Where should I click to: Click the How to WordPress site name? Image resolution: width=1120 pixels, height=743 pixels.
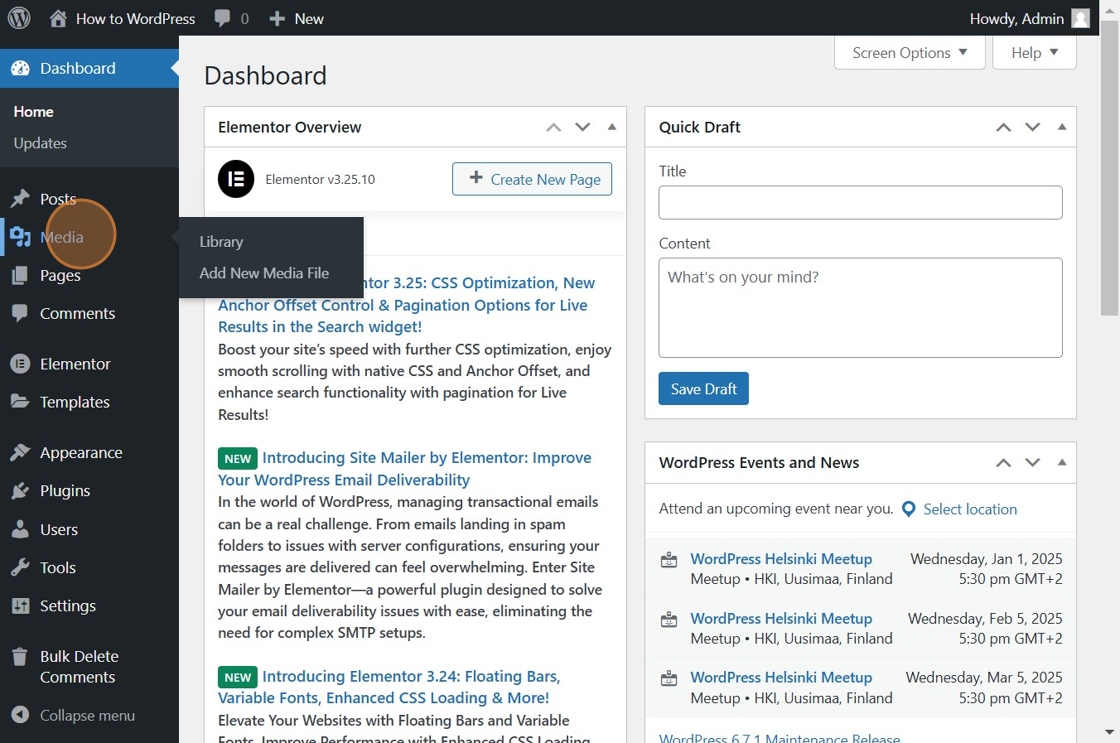pyautogui.click(x=136, y=19)
